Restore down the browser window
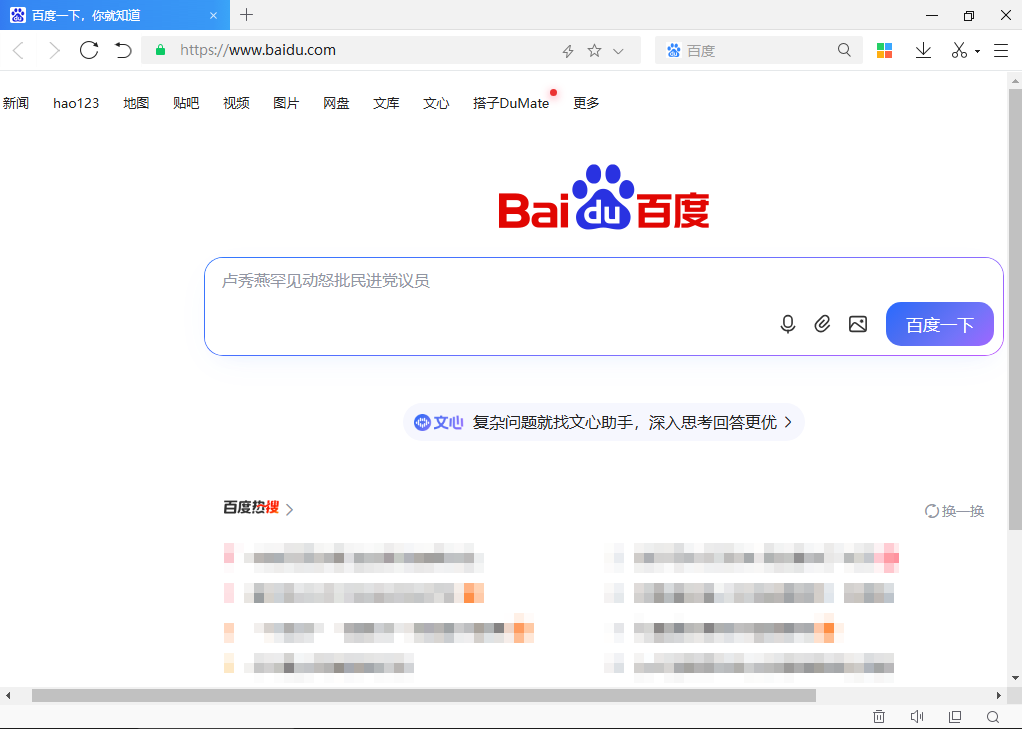Image resolution: width=1027 pixels, height=729 pixels. (x=969, y=15)
